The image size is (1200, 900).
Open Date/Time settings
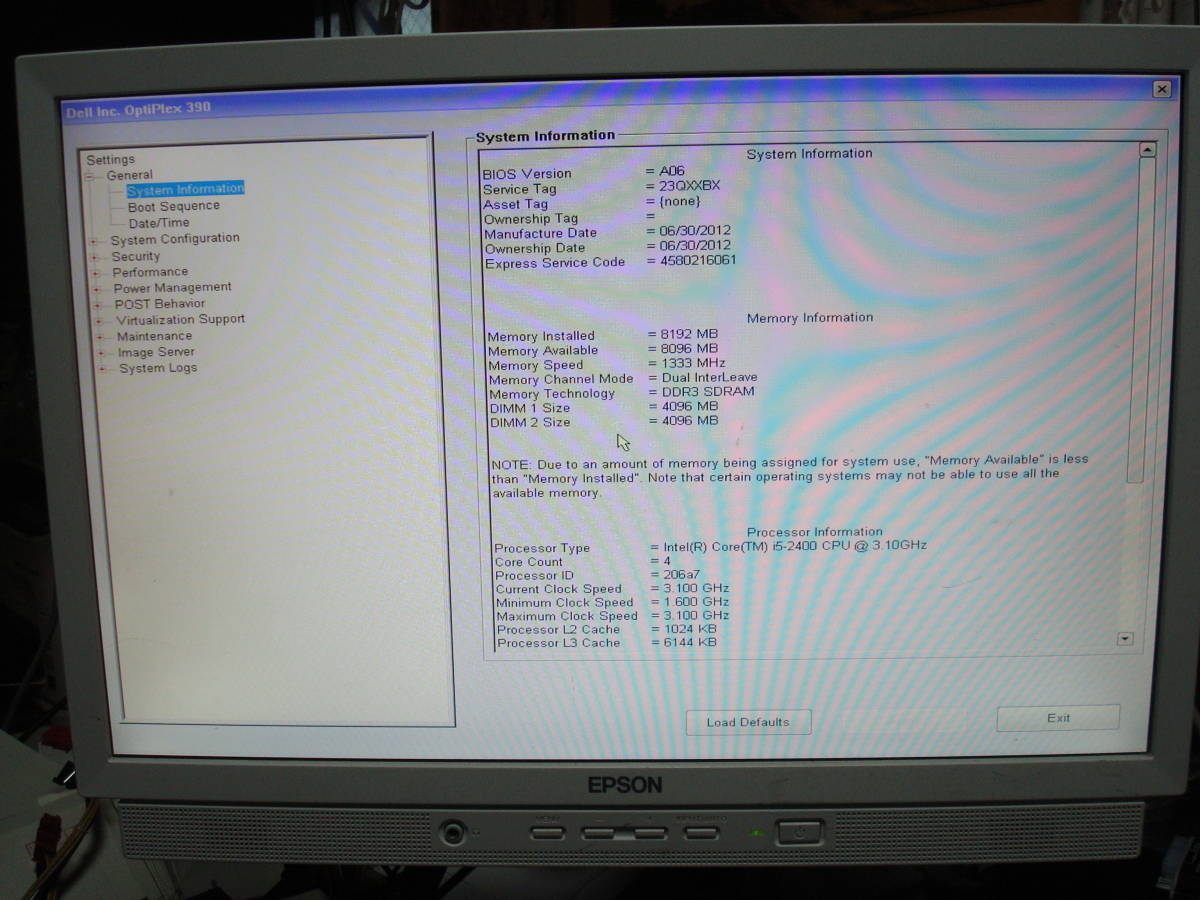[x=158, y=223]
